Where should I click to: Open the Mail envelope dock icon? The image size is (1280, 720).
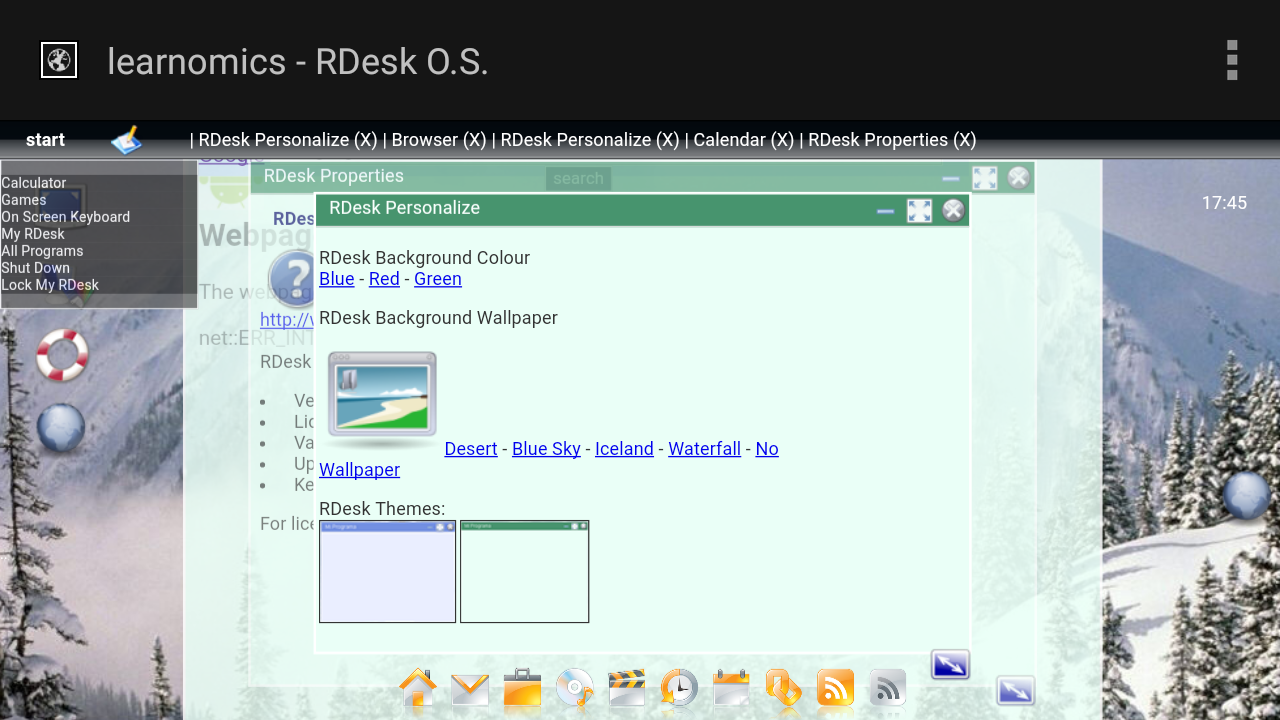470,689
